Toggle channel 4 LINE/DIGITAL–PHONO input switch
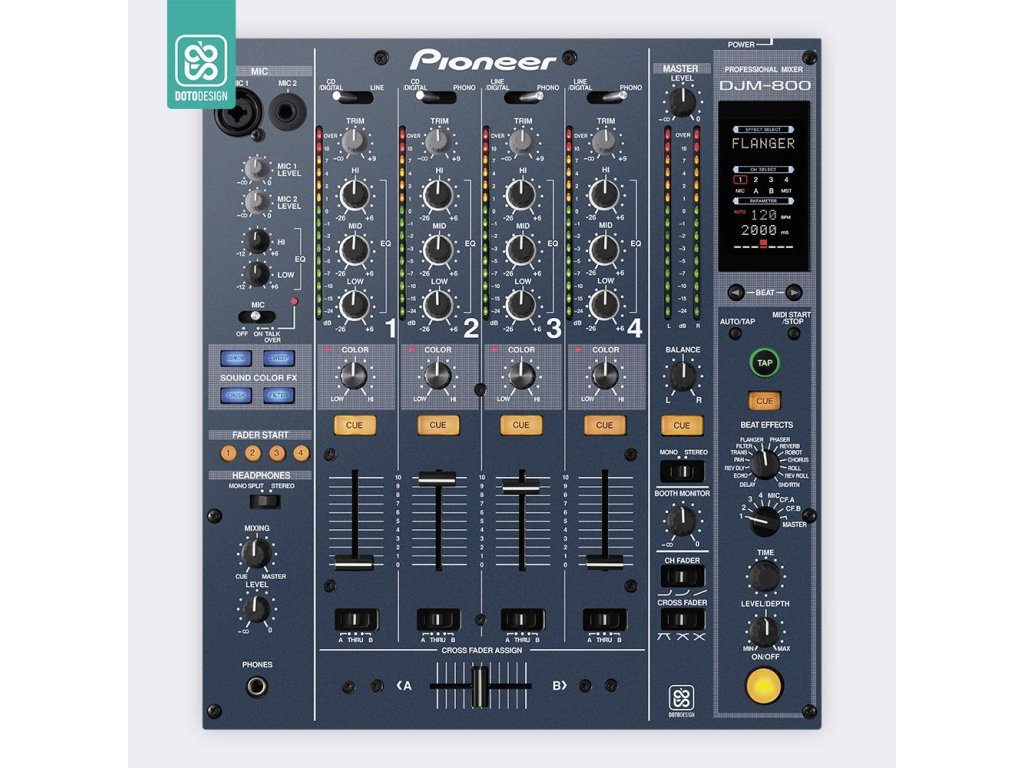 point(607,97)
